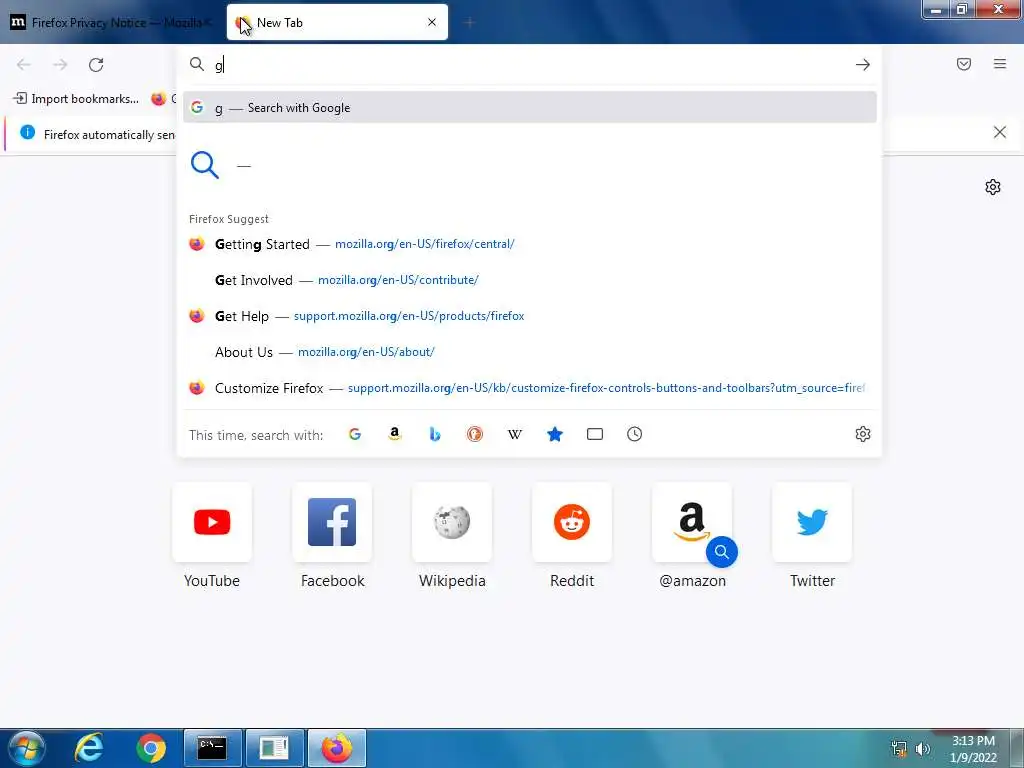
Task: Search history using the clock icon
Action: point(635,434)
